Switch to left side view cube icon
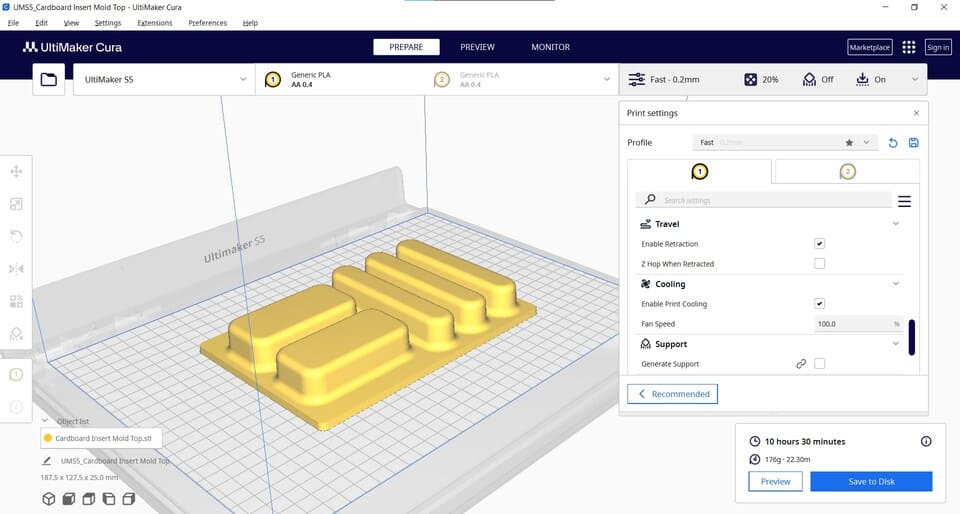Screen dimensions: 960x514 click(x=109, y=499)
